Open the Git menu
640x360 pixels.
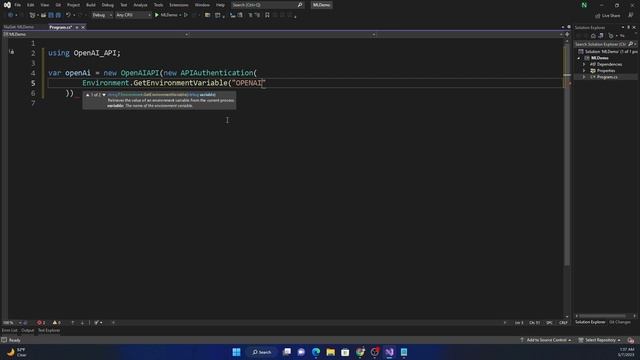pos(58,5)
